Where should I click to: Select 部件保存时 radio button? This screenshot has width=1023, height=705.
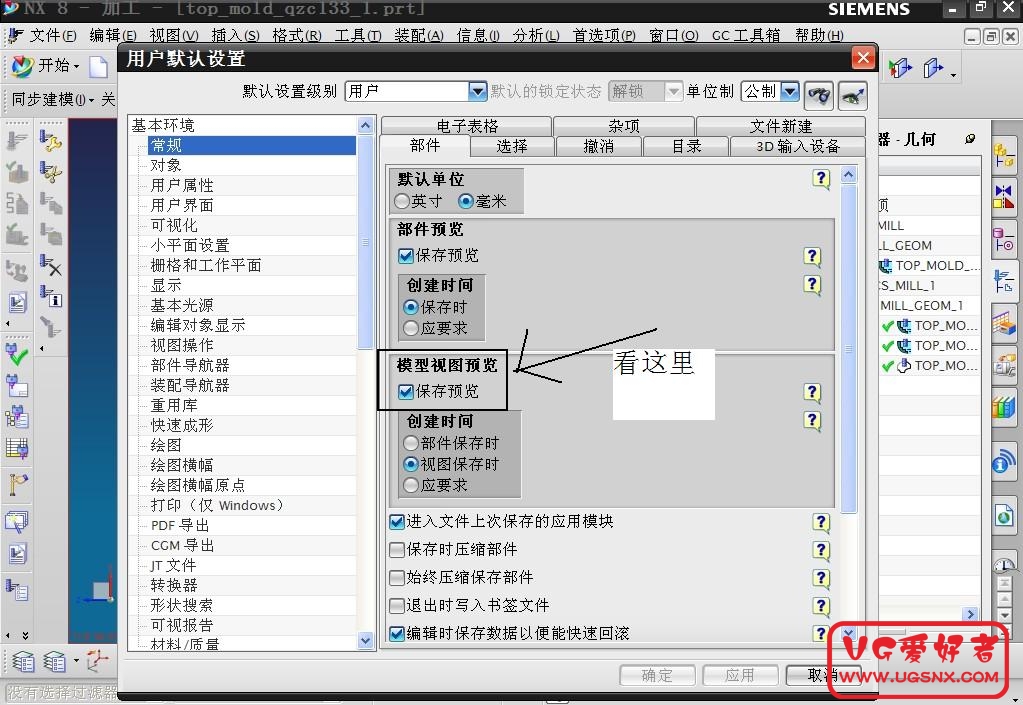(x=410, y=443)
